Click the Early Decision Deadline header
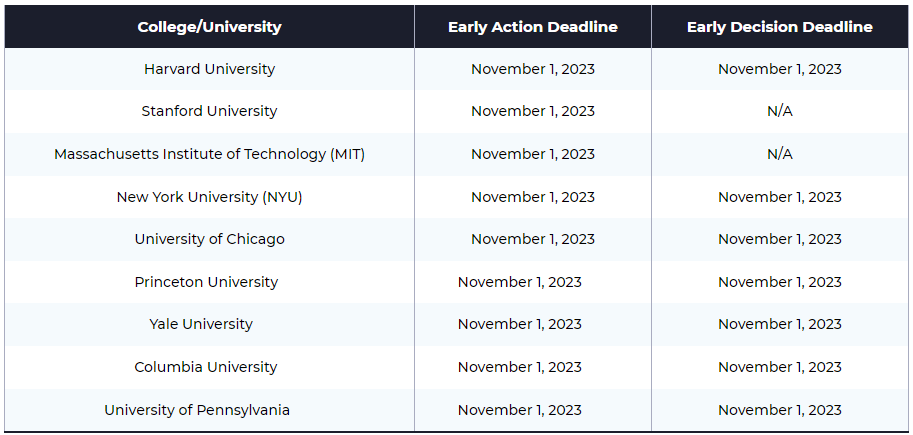913x435 pixels. point(780,27)
